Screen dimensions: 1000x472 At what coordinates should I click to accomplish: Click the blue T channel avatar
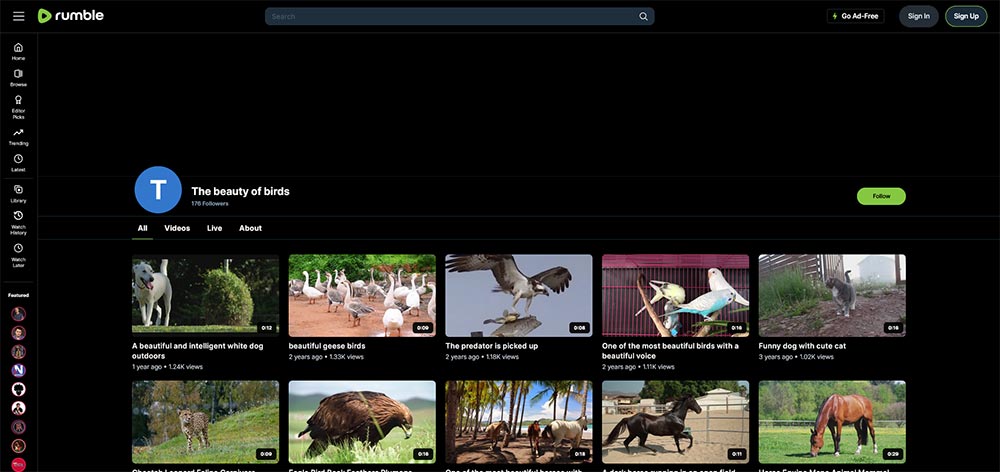click(x=158, y=189)
